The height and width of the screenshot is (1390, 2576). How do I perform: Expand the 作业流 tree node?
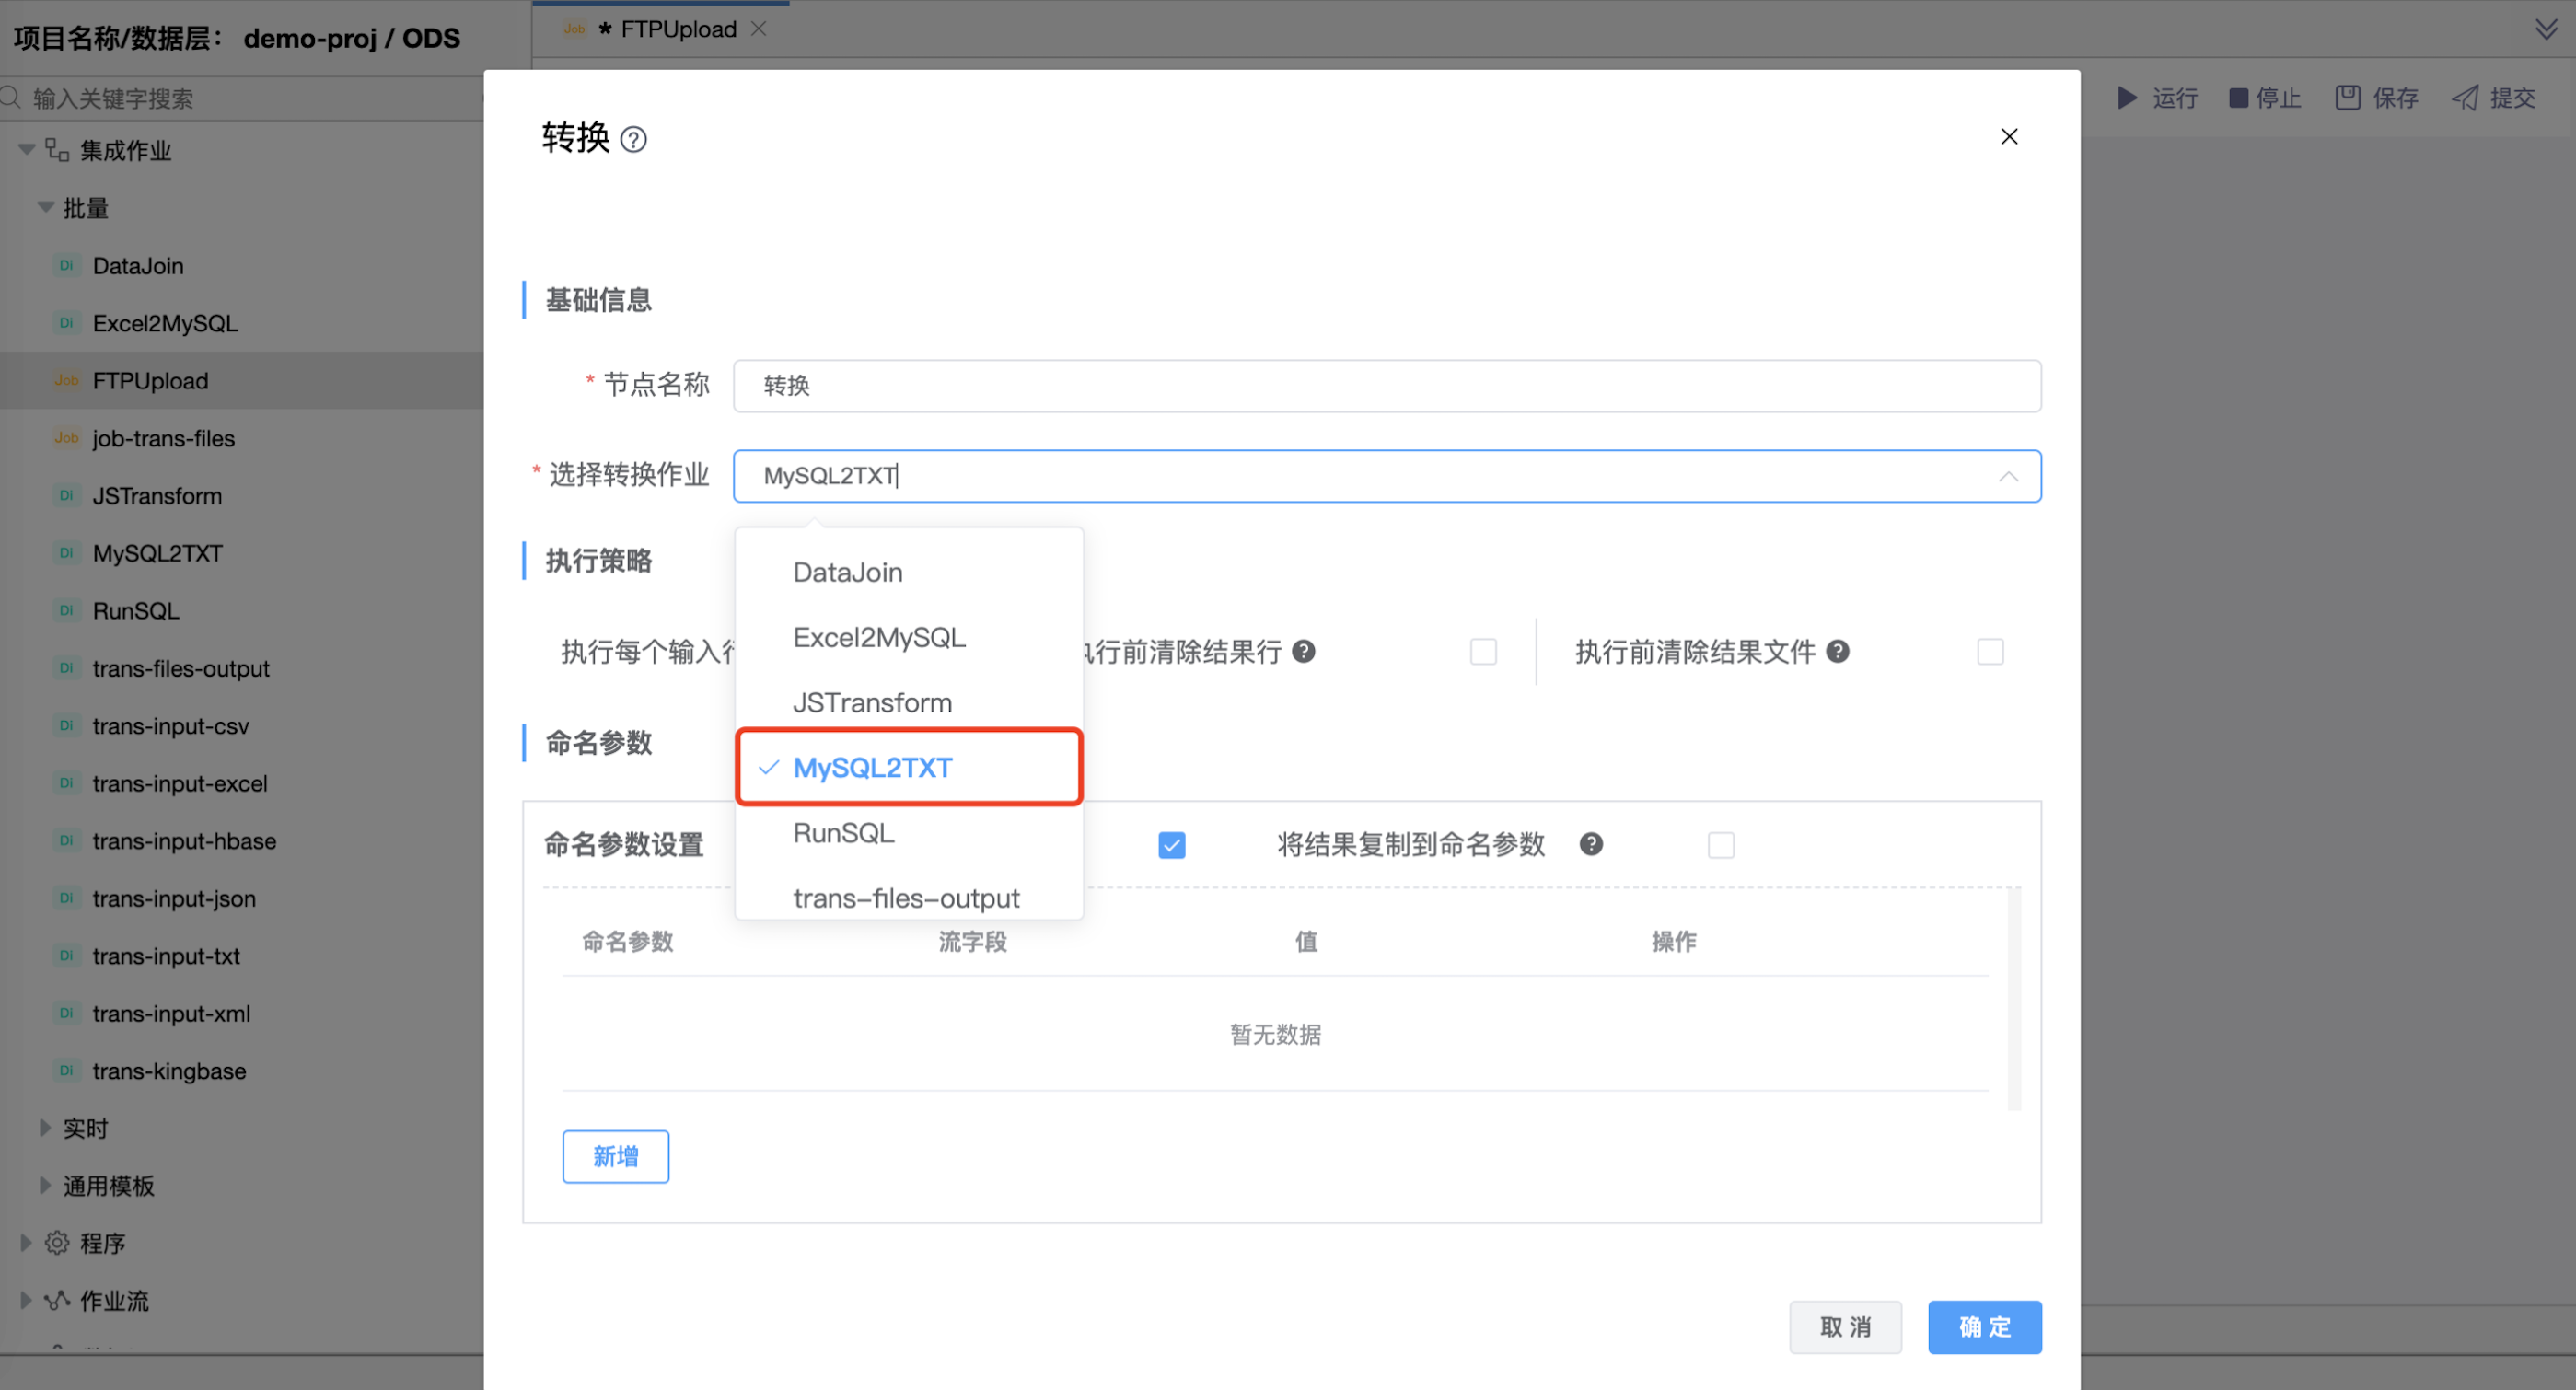coord(26,1300)
